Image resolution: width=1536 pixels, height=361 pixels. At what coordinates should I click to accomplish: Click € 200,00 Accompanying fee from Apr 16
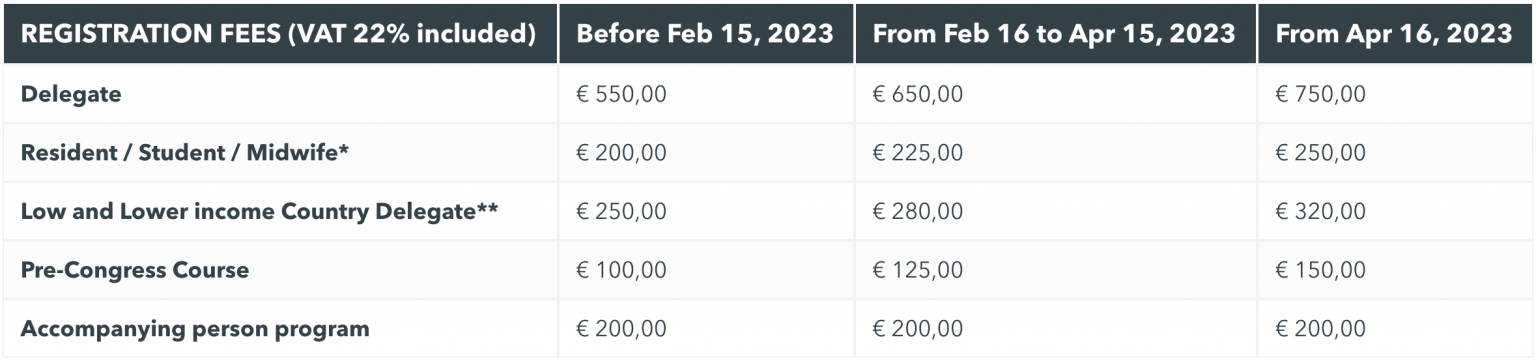(1321, 328)
